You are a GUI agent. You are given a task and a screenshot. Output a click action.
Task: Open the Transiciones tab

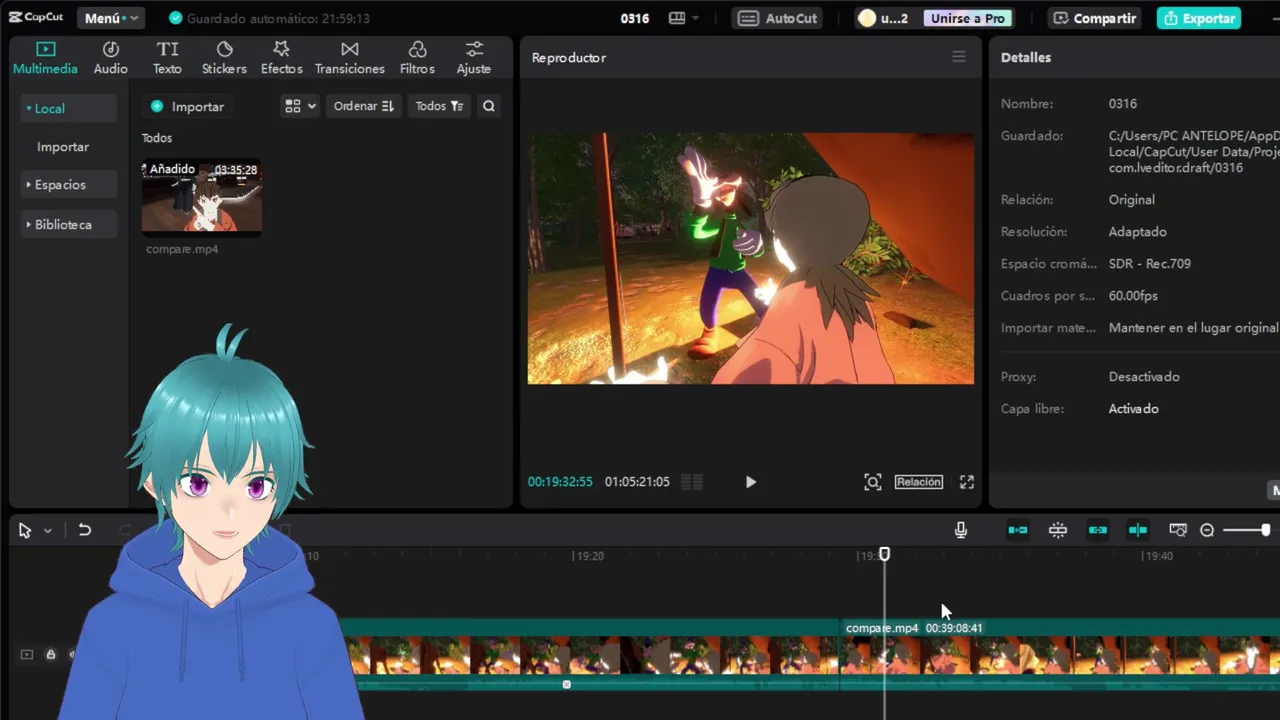pos(349,58)
